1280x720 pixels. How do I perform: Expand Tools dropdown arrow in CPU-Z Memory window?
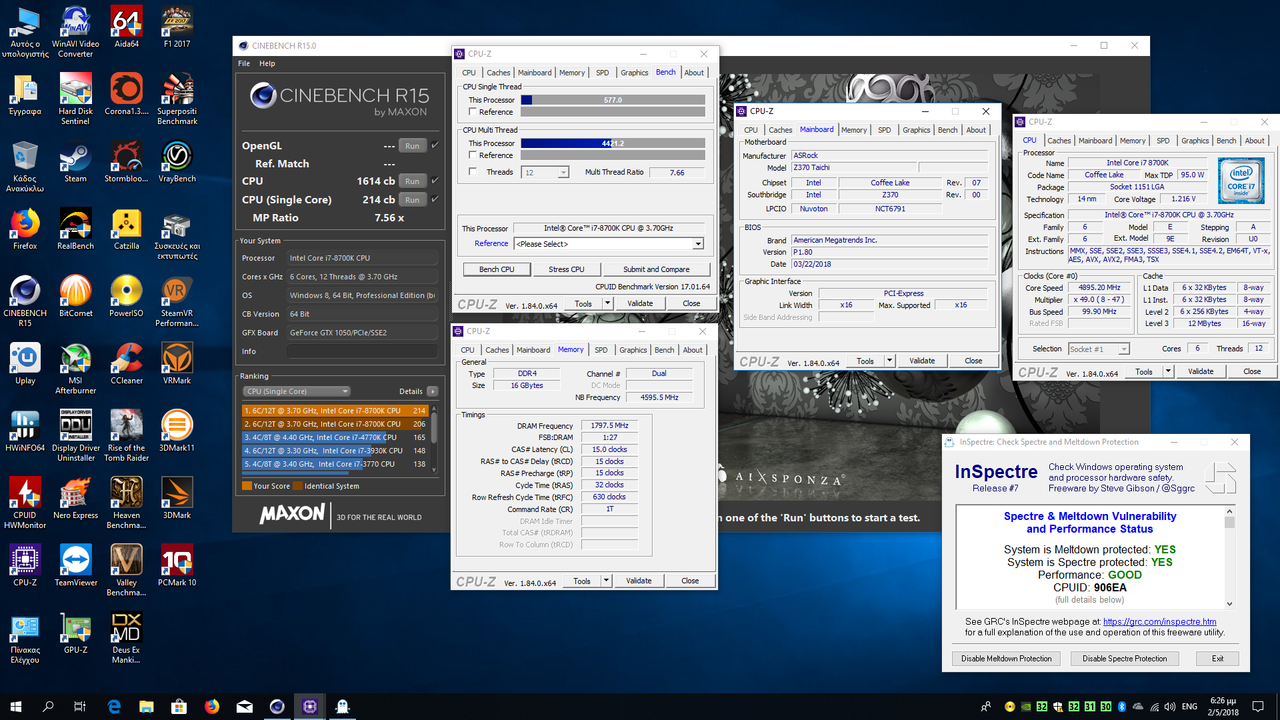607,581
